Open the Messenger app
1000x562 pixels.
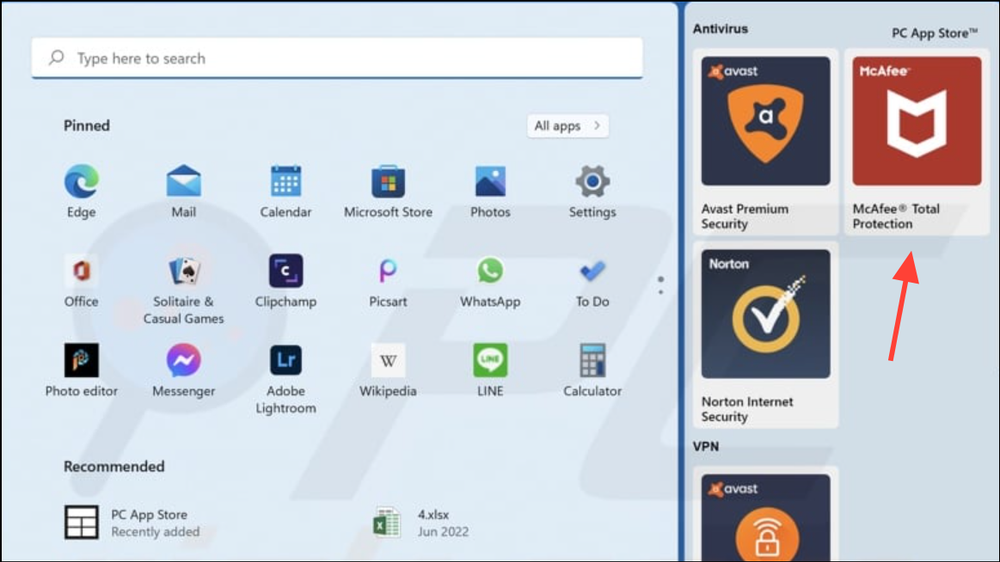coord(183,361)
